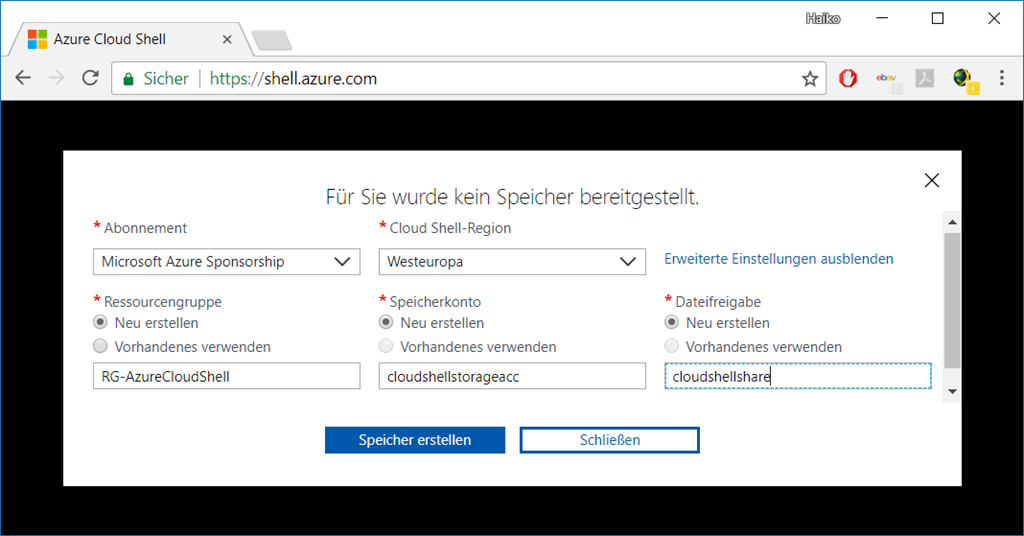Select 'Neu erstellen' under Speicherkonto
This screenshot has width=1024, height=536.
click(386, 323)
